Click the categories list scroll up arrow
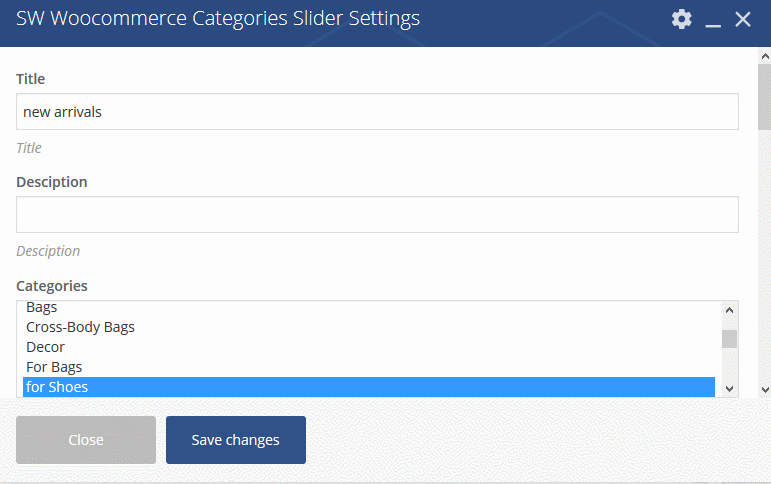771x484 pixels. 730,310
